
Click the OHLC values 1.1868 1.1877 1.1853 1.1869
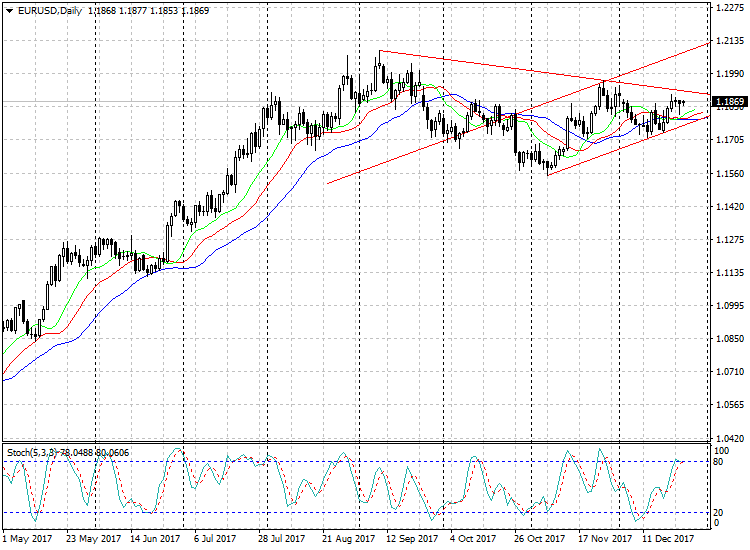tap(149, 11)
